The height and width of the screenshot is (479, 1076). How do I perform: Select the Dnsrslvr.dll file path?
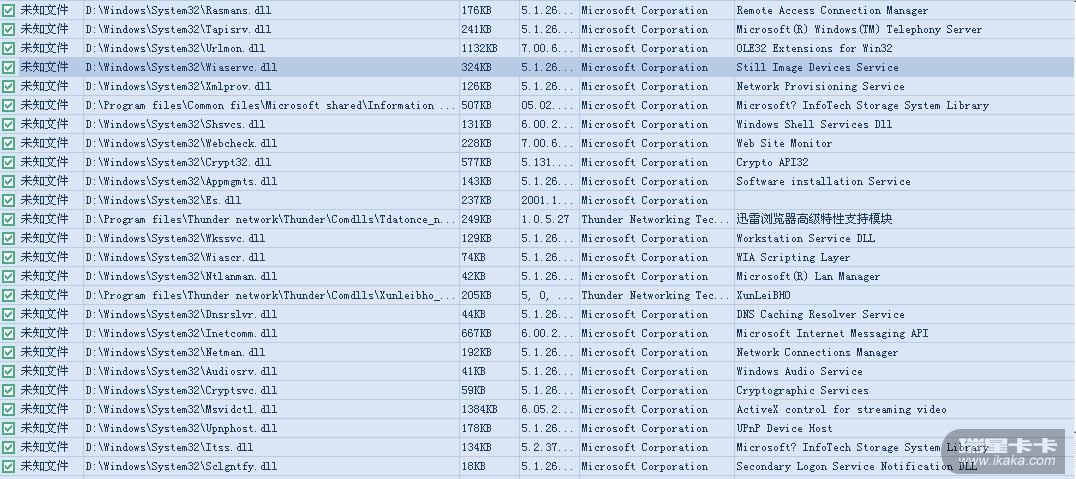point(181,314)
